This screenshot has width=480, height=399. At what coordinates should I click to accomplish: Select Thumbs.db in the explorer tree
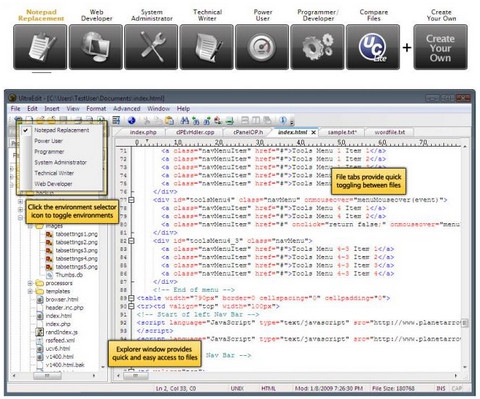click(69, 275)
